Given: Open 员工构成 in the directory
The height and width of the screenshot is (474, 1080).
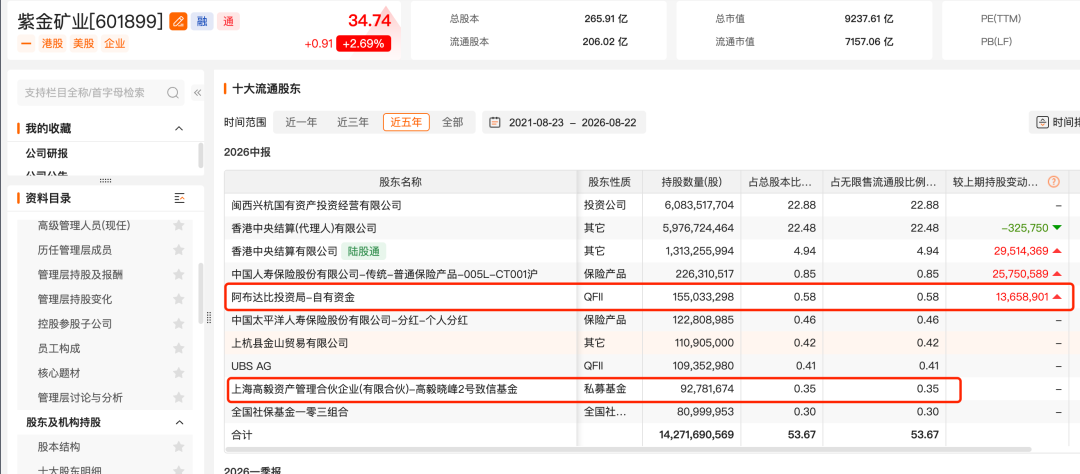Looking at the screenshot, I should pos(59,348).
